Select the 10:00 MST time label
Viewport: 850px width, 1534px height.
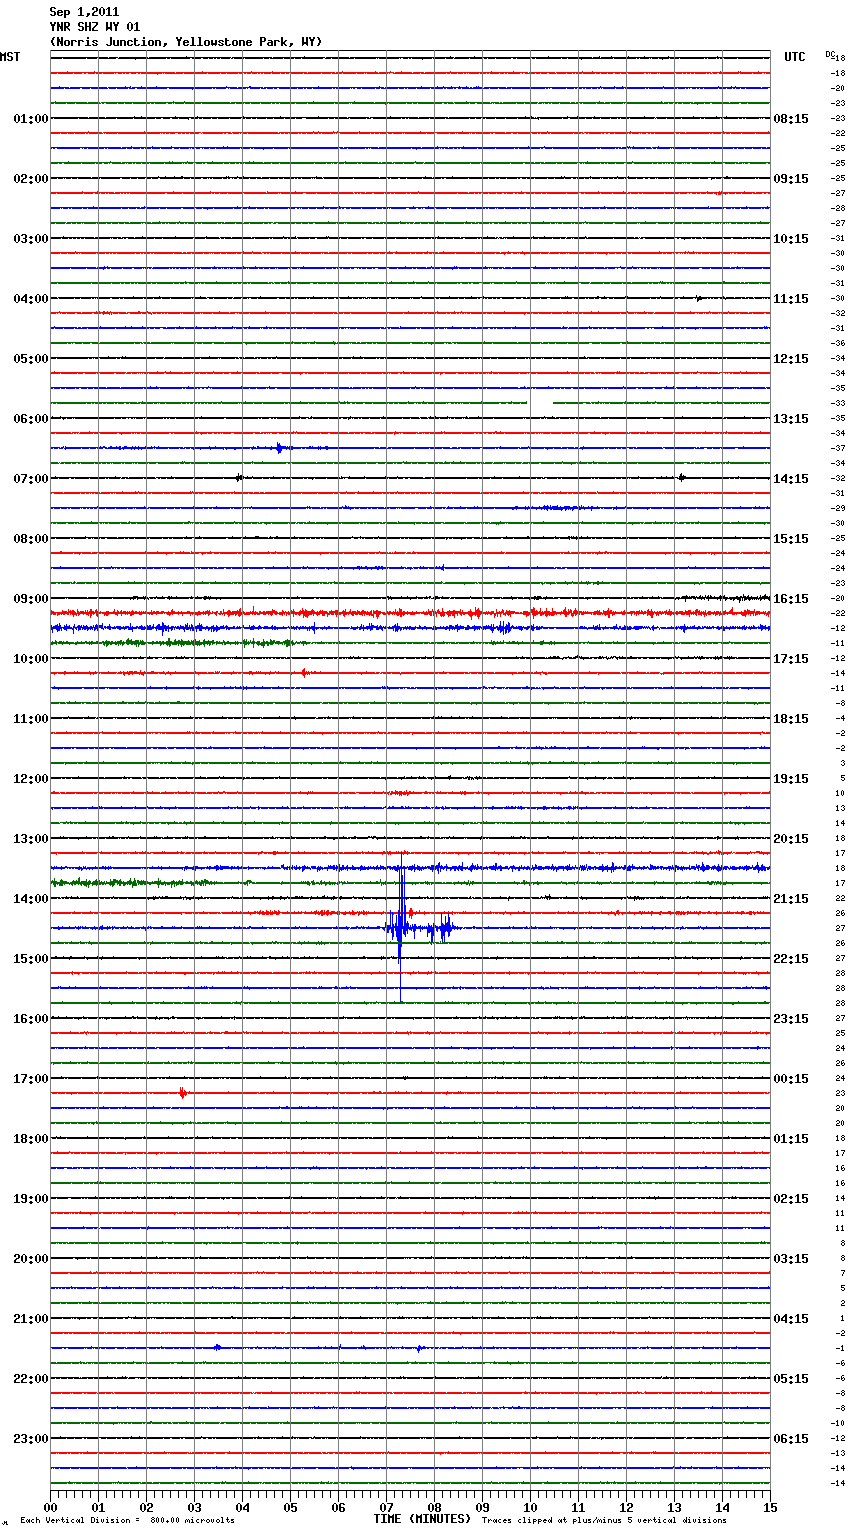(30, 659)
